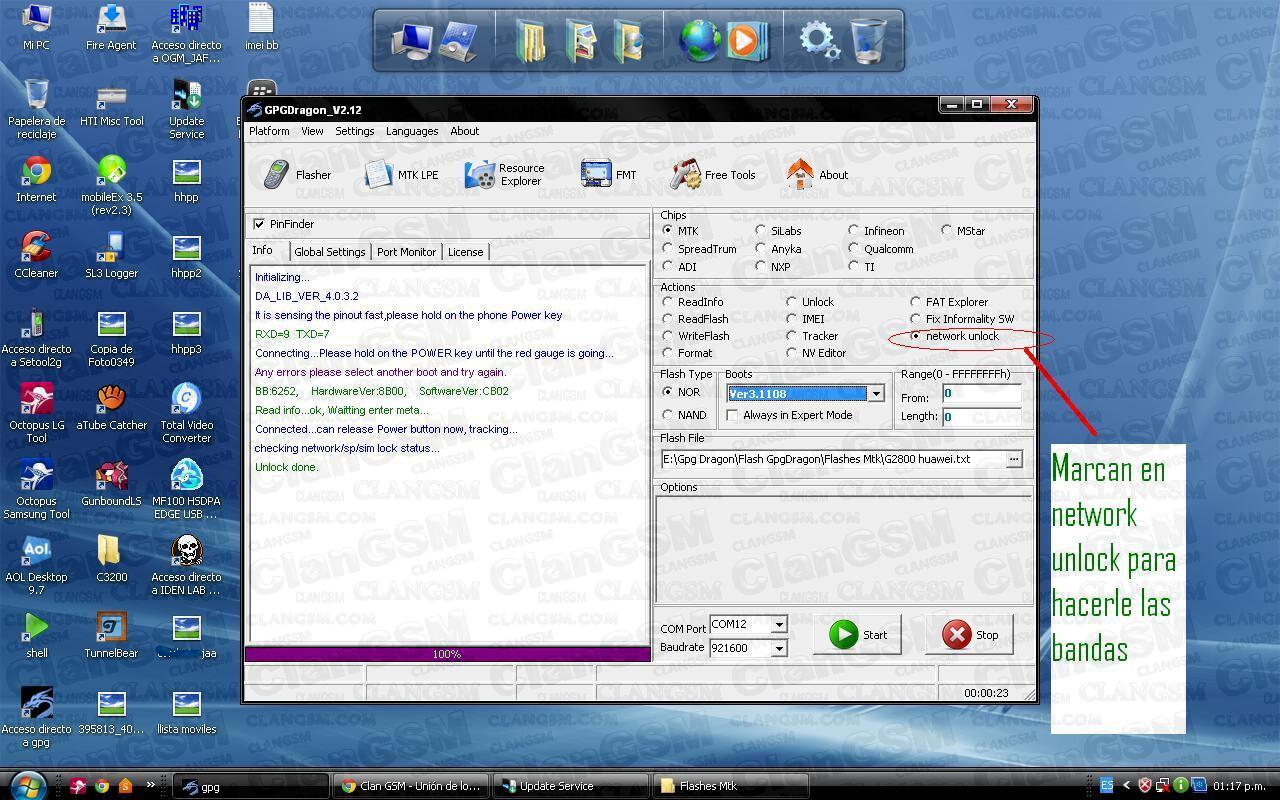Open SL3 Logger shortcut
Image resolution: width=1280 pixels, height=800 pixels.
[111, 256]
